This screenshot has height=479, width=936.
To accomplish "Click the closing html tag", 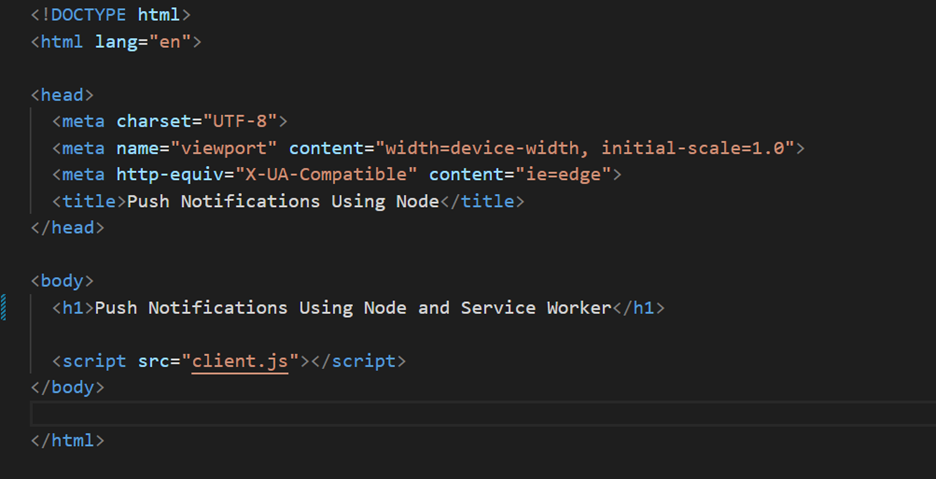I will pyautogui.click(x=67, y=441).
